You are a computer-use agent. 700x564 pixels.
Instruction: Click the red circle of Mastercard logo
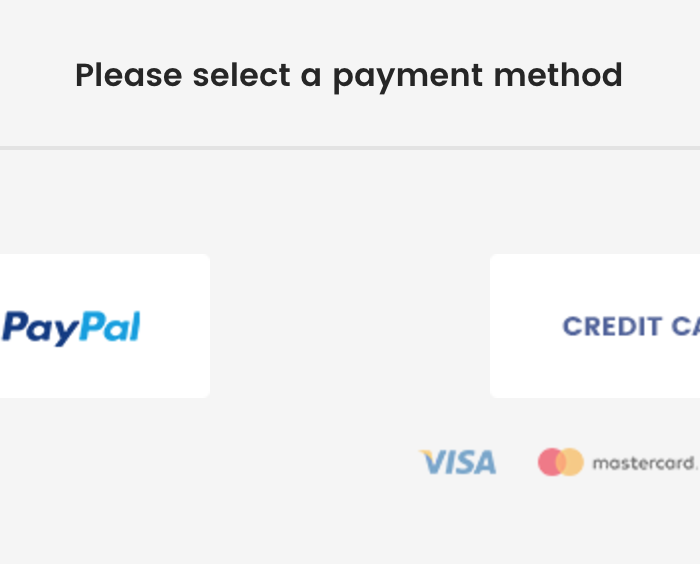click(551, 462)
